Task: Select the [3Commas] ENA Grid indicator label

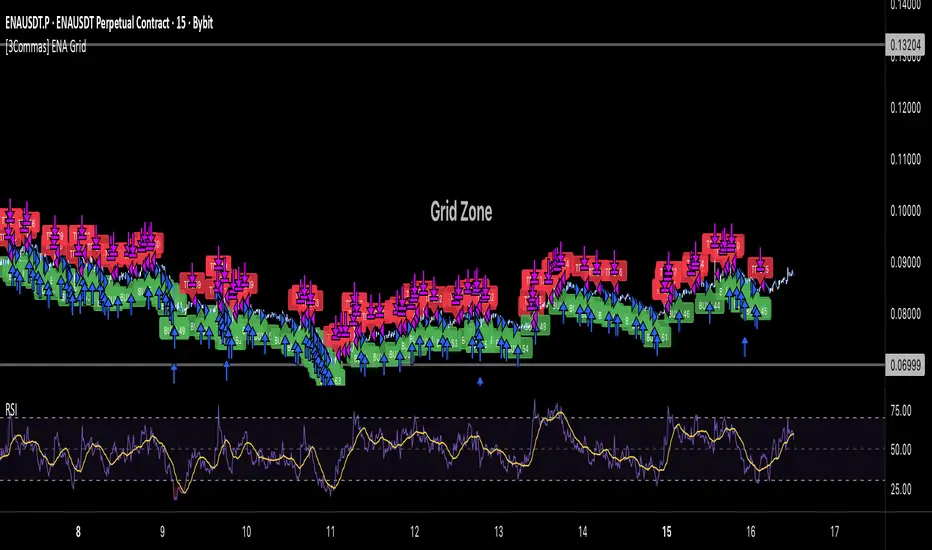Action: pos(46,46)
